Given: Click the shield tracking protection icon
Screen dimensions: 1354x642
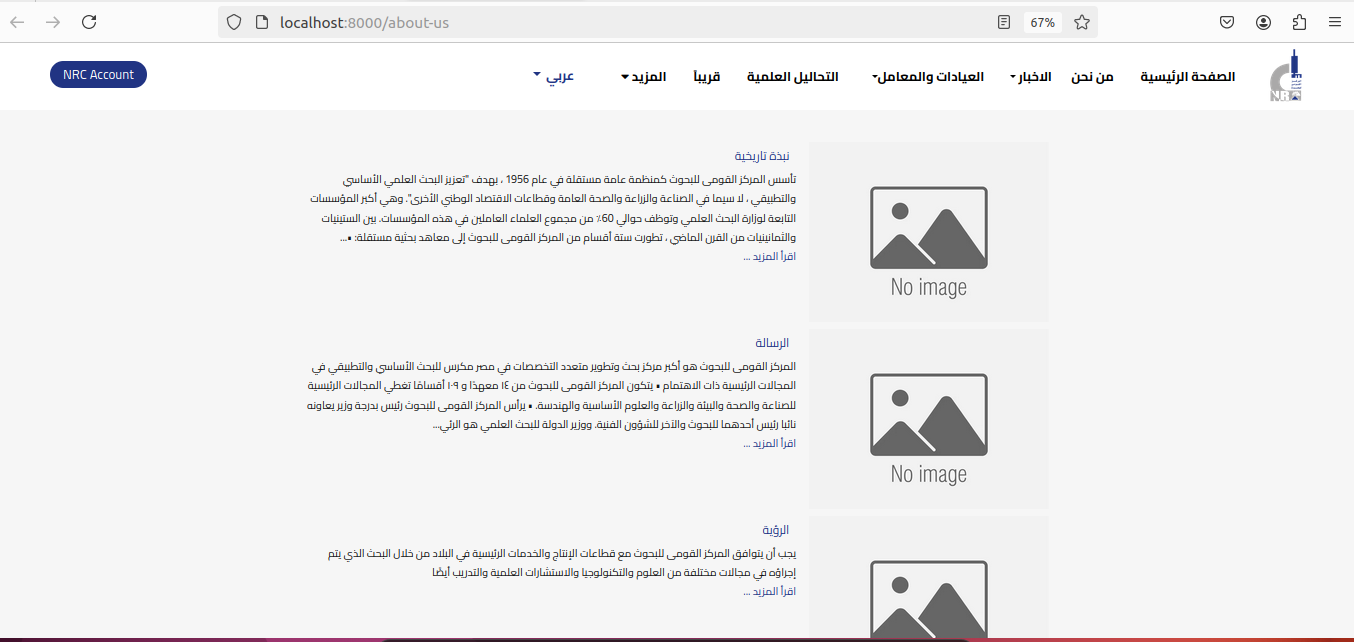Looking at the screenshot, I should pyautogui.click(x=234, y=22).
